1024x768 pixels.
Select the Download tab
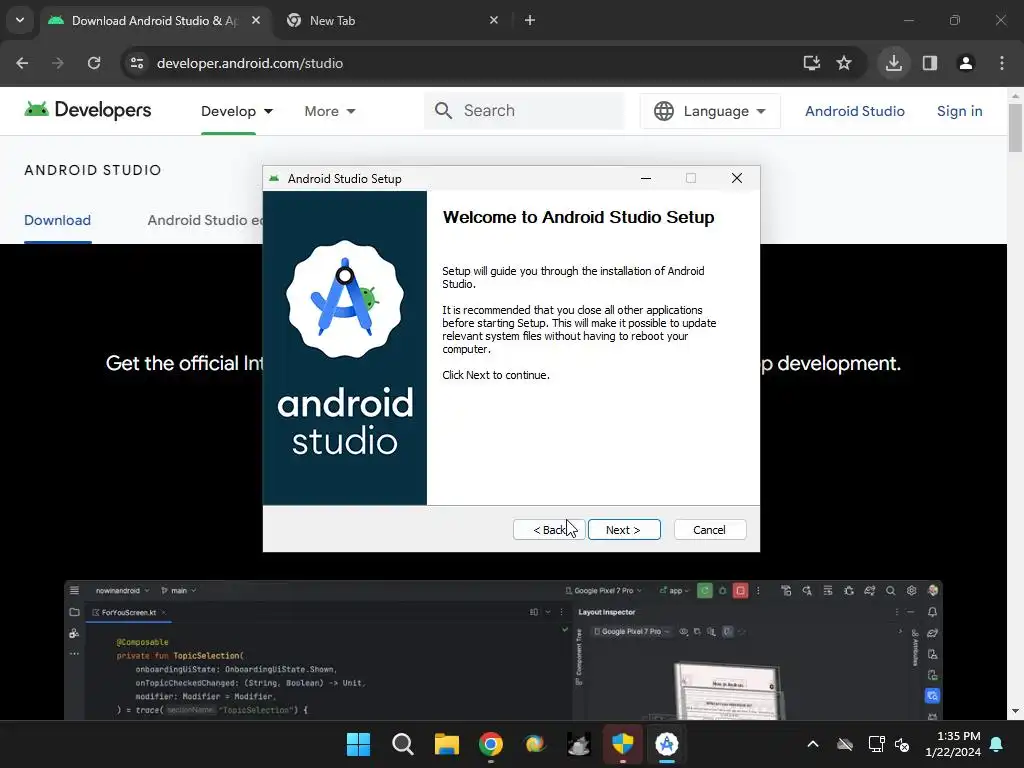click(57, 220)
